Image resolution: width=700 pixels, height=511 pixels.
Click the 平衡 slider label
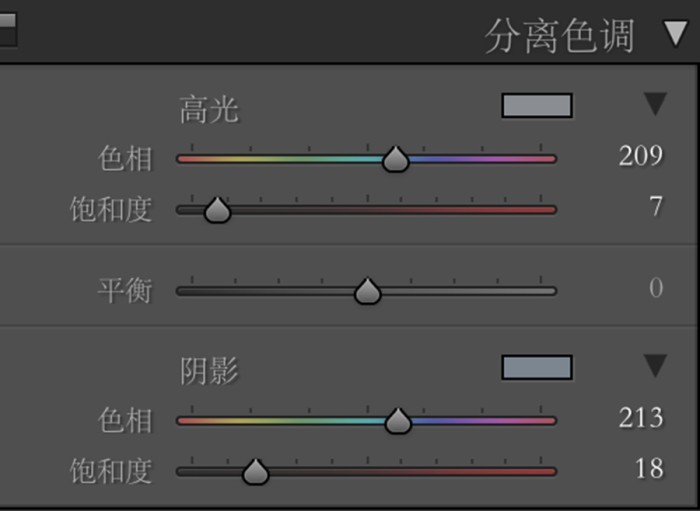coord(125,291)
